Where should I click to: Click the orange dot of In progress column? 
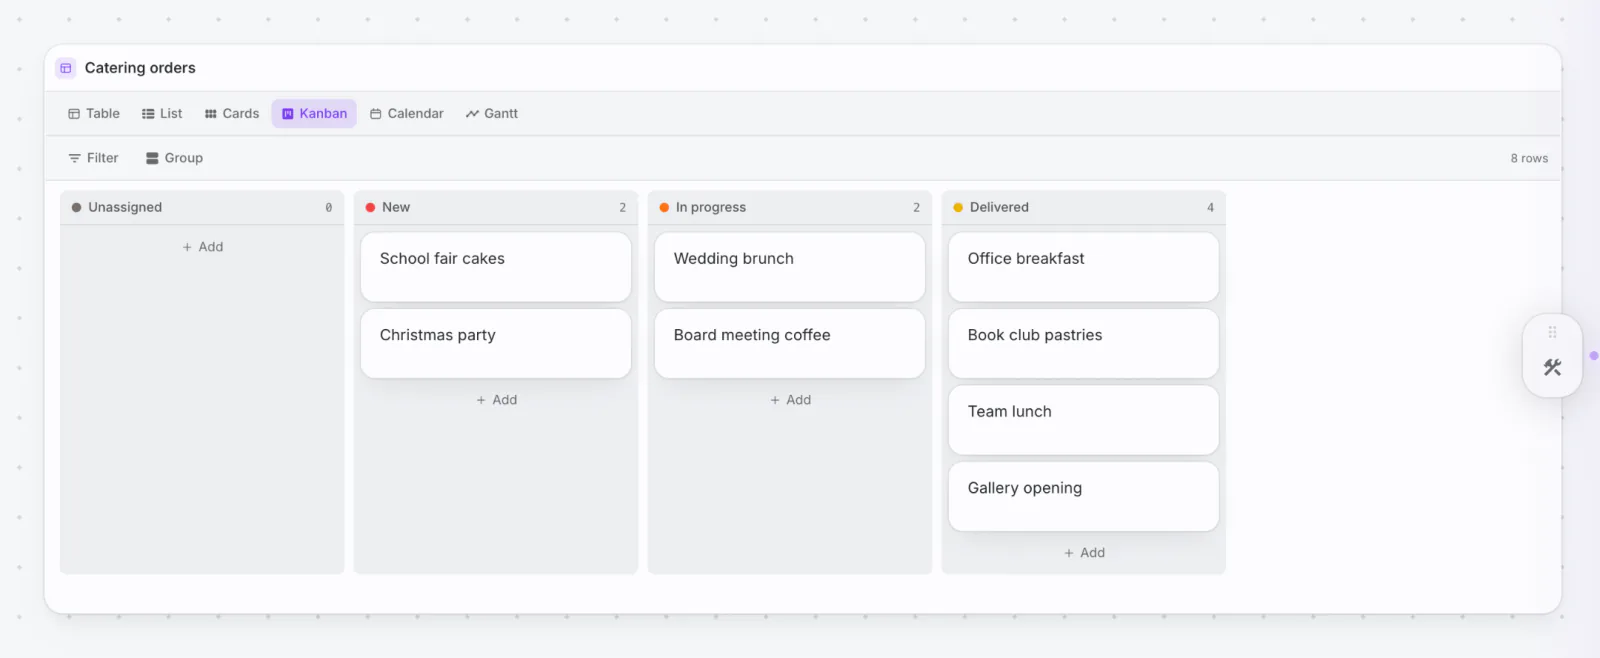(664, 207)
